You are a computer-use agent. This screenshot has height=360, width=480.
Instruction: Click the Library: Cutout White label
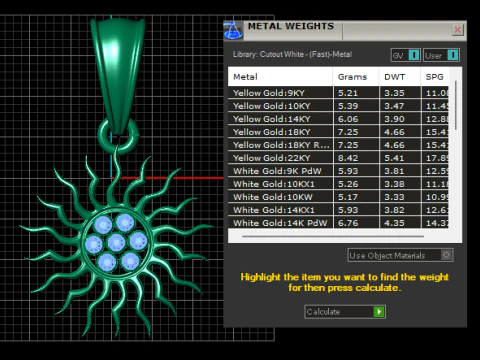pos(292,54)
